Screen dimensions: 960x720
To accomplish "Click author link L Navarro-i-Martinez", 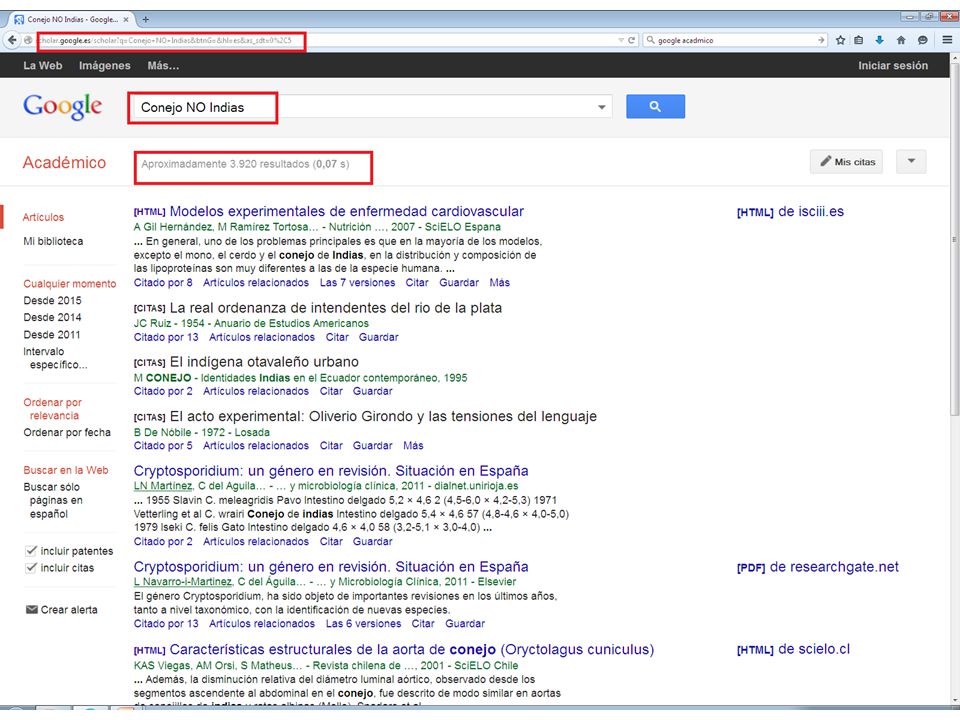I will (x=183, y=582).
